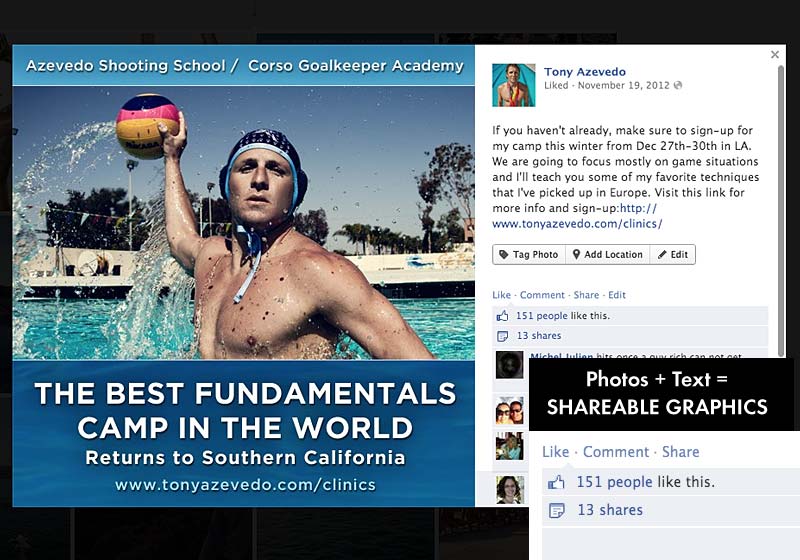Follow the www.tonyazevedo.com/clinics link in the post
This screenshot has width=800, height=560.
coord(578,223)
